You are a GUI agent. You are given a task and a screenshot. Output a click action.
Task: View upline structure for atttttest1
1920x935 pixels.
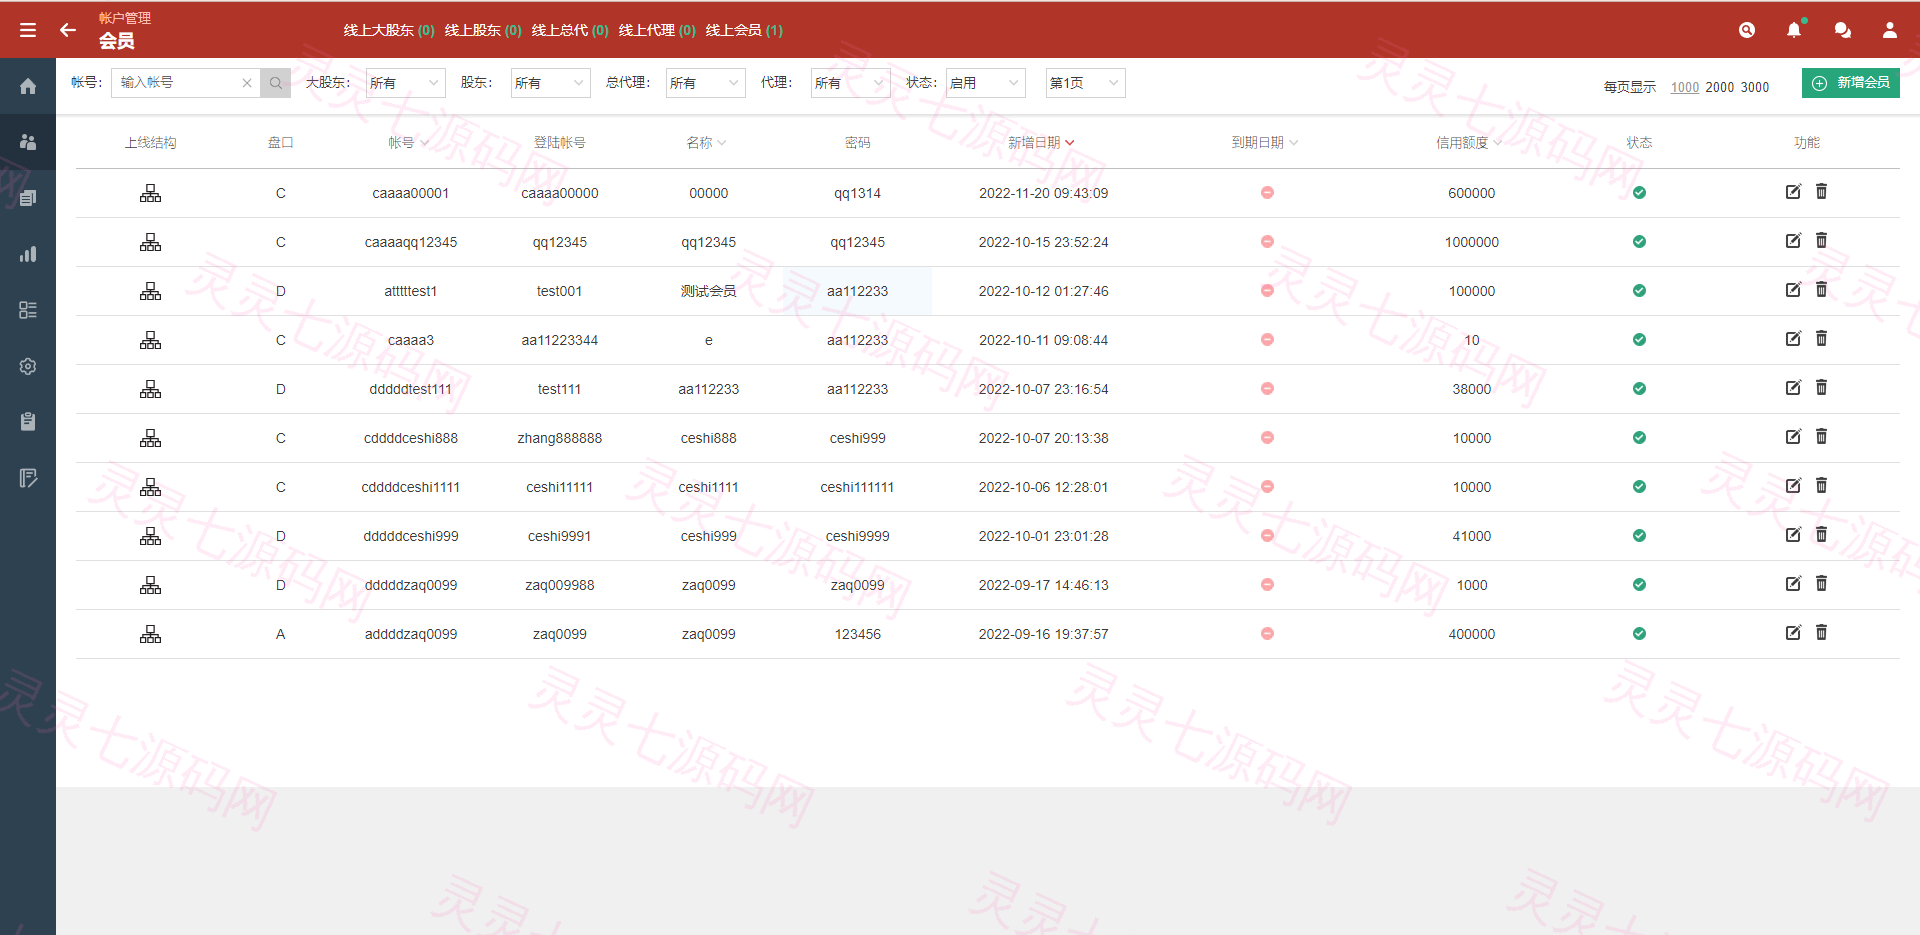[150, 291]
